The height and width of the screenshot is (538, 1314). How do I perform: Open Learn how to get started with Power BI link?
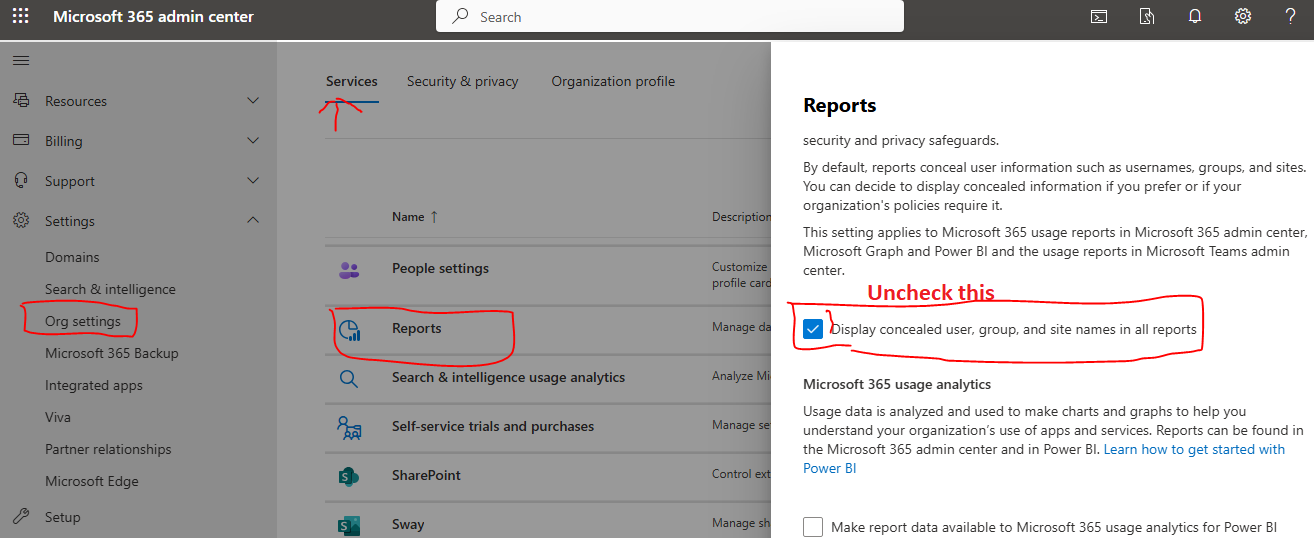coord(1194,450)
